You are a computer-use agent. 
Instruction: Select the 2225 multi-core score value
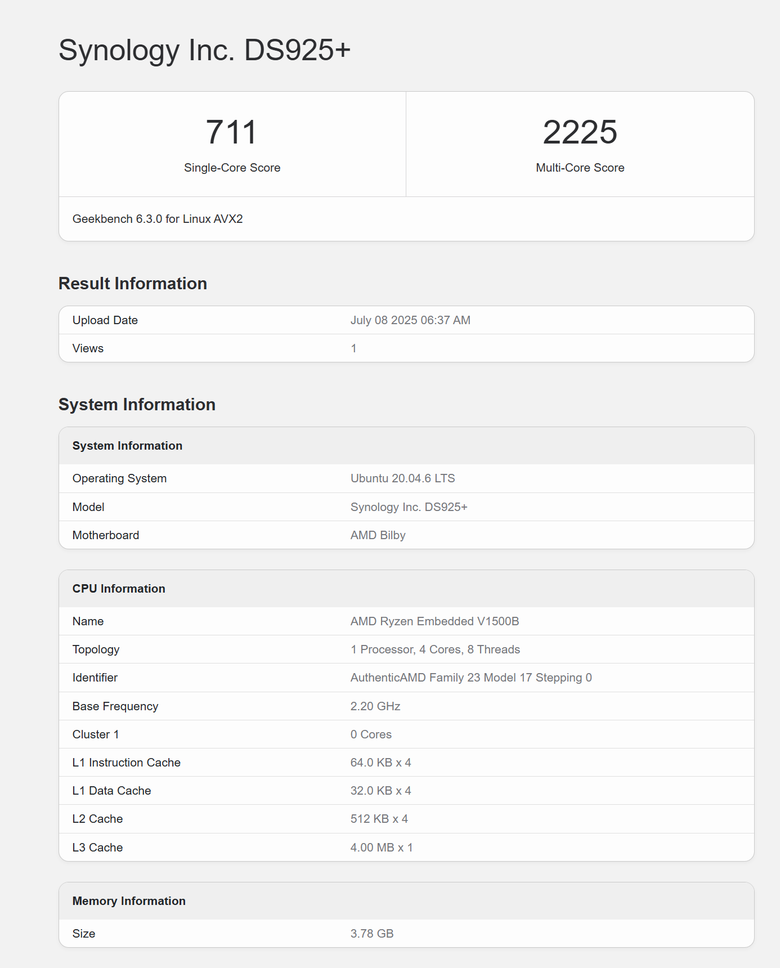pos(580,131)
